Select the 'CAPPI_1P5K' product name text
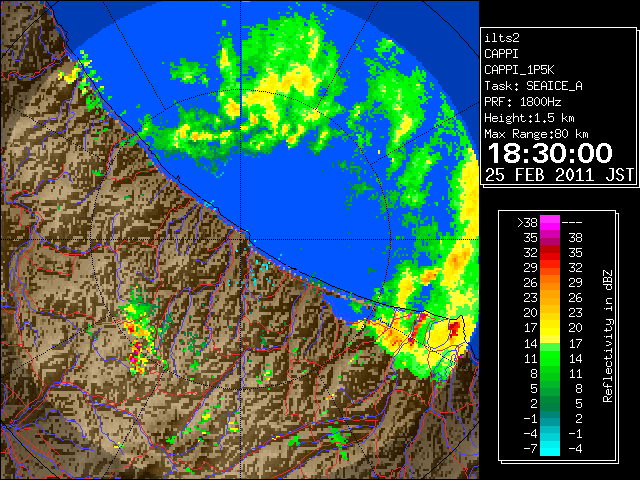 pos(519,70)
